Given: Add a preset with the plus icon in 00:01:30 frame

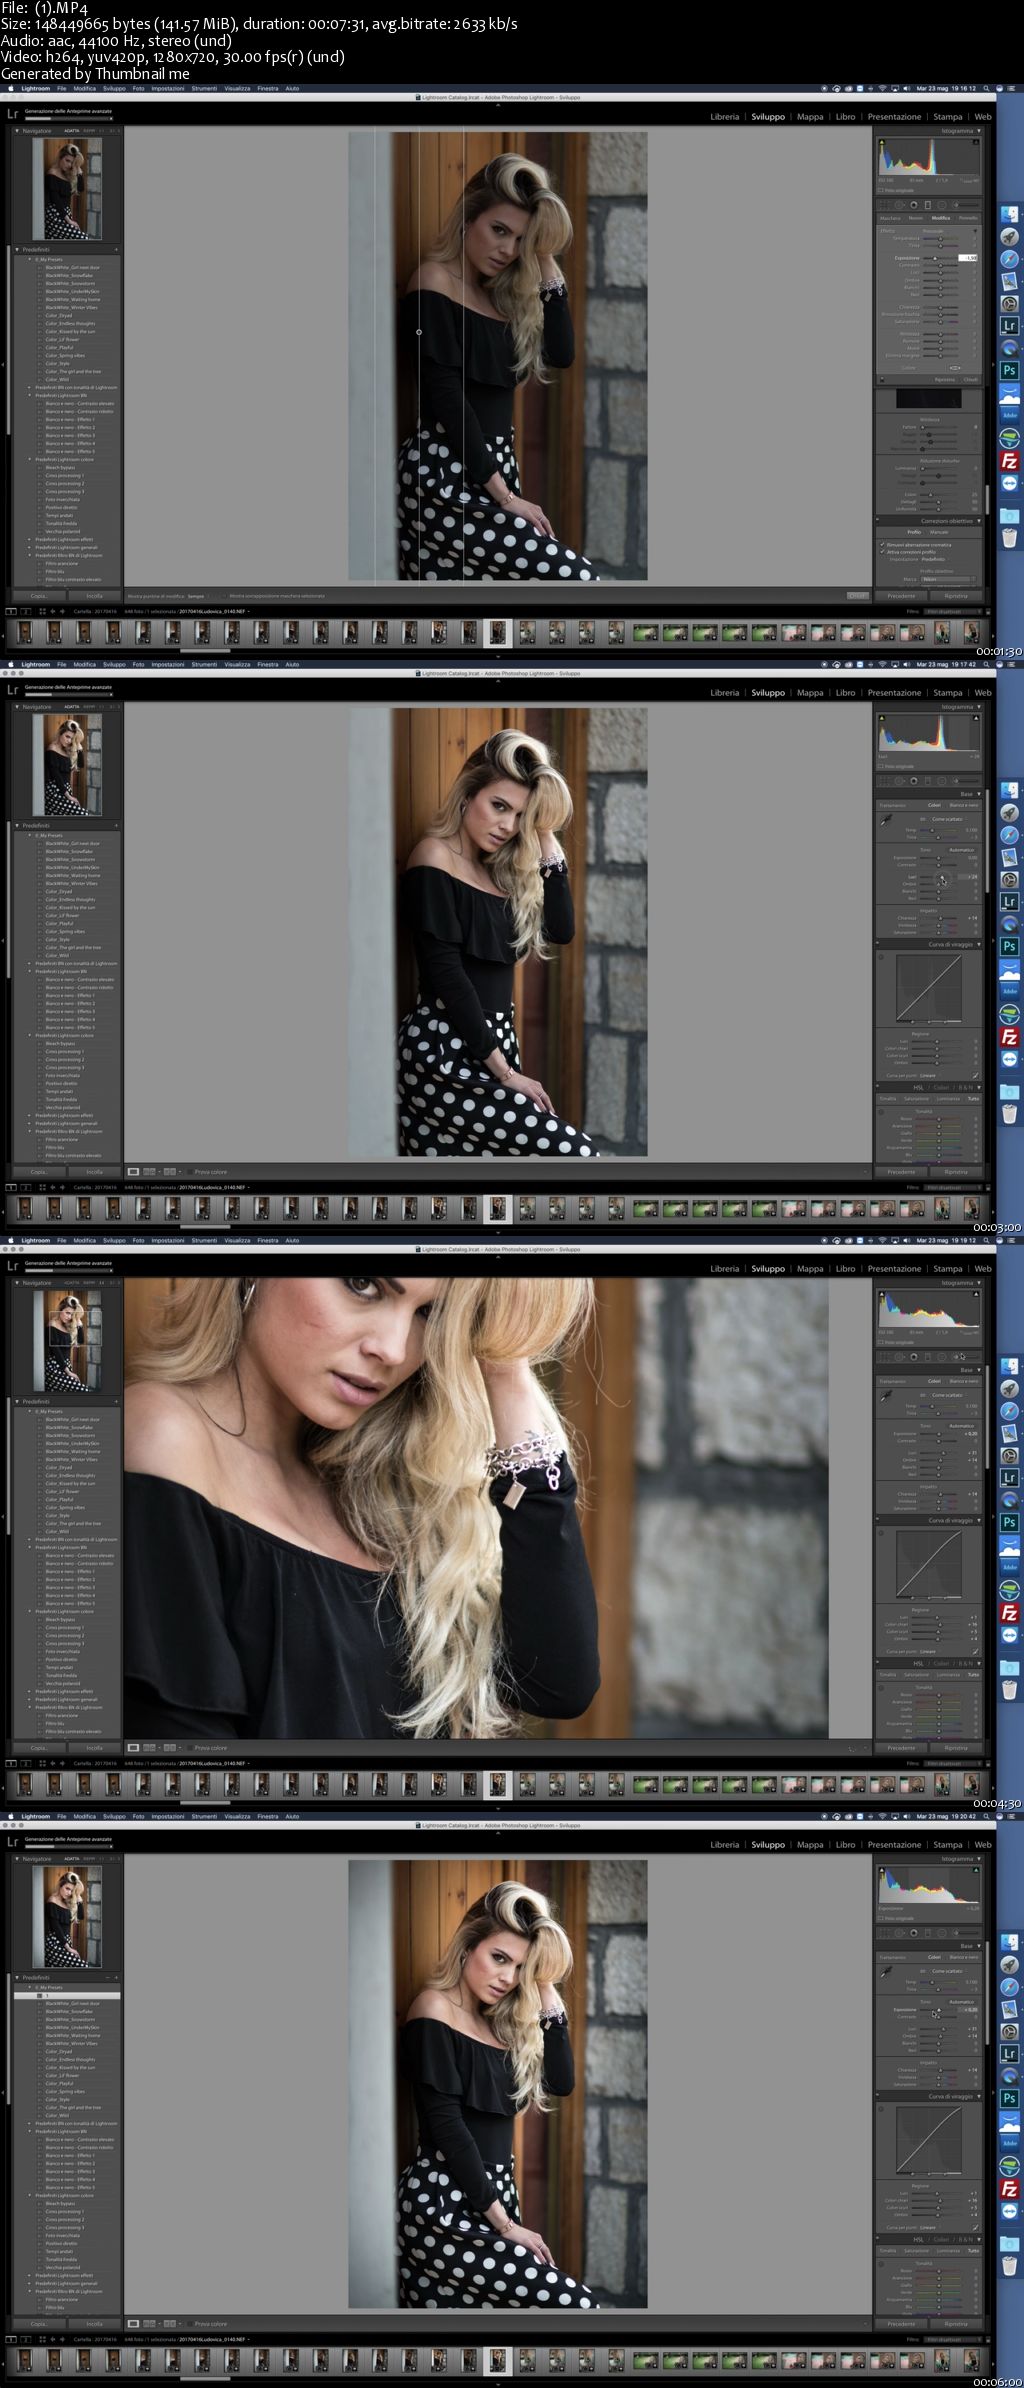Looking at the screenshot, I should (x=116, y=249).
